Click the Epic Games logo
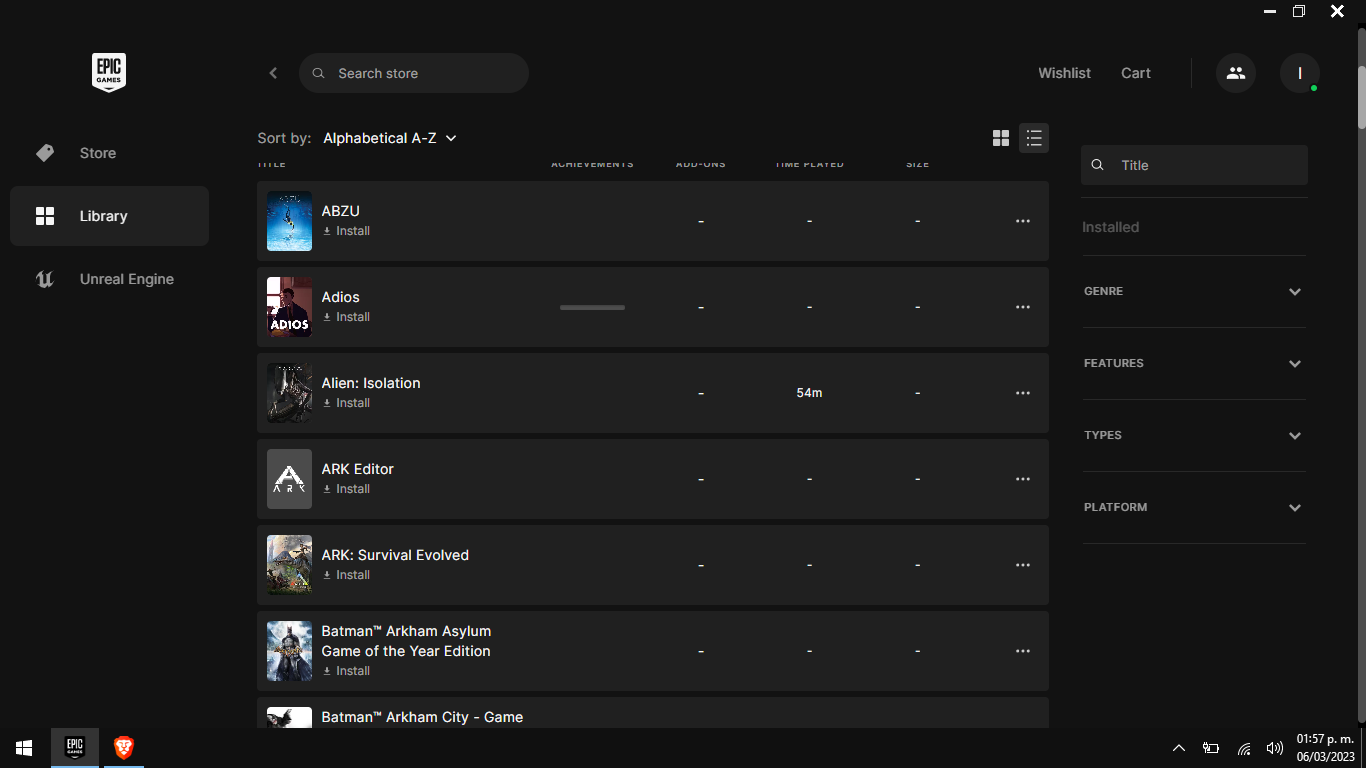The height and width of the screenshot is (768, 1366). pyautogui.click(x=109, y=73)
